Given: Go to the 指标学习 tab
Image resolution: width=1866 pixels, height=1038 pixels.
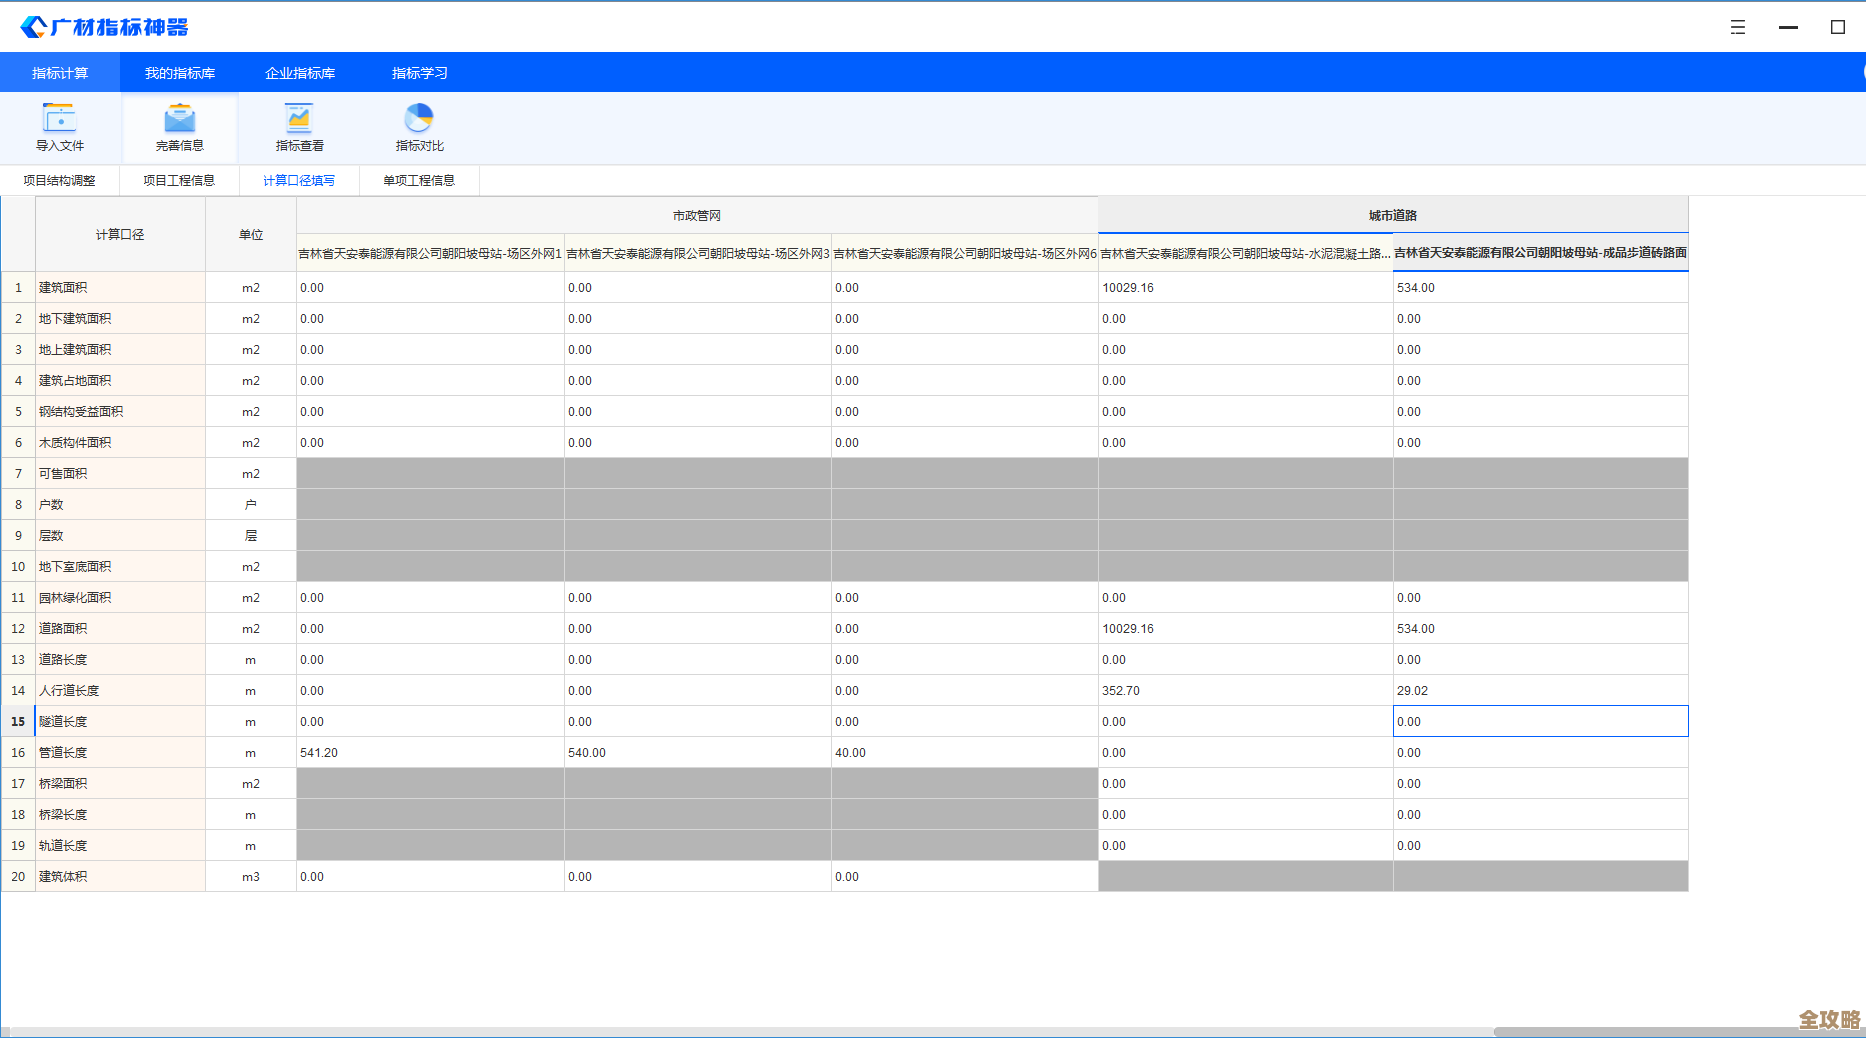Looking at the screenshot, I should 420,73.
